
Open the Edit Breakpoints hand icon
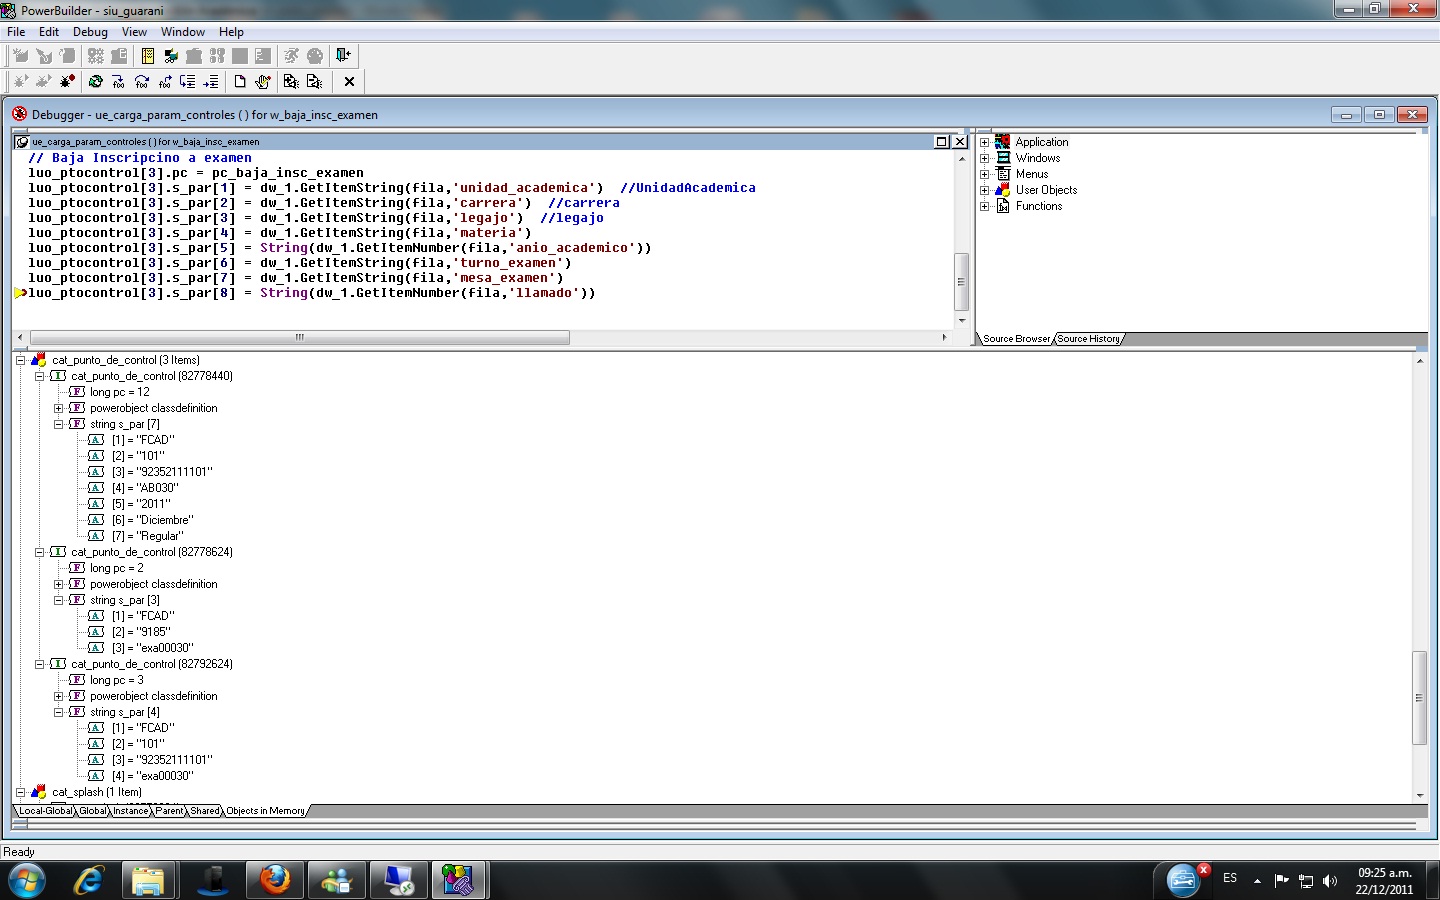pyautogui.click(x=263, y=82)
